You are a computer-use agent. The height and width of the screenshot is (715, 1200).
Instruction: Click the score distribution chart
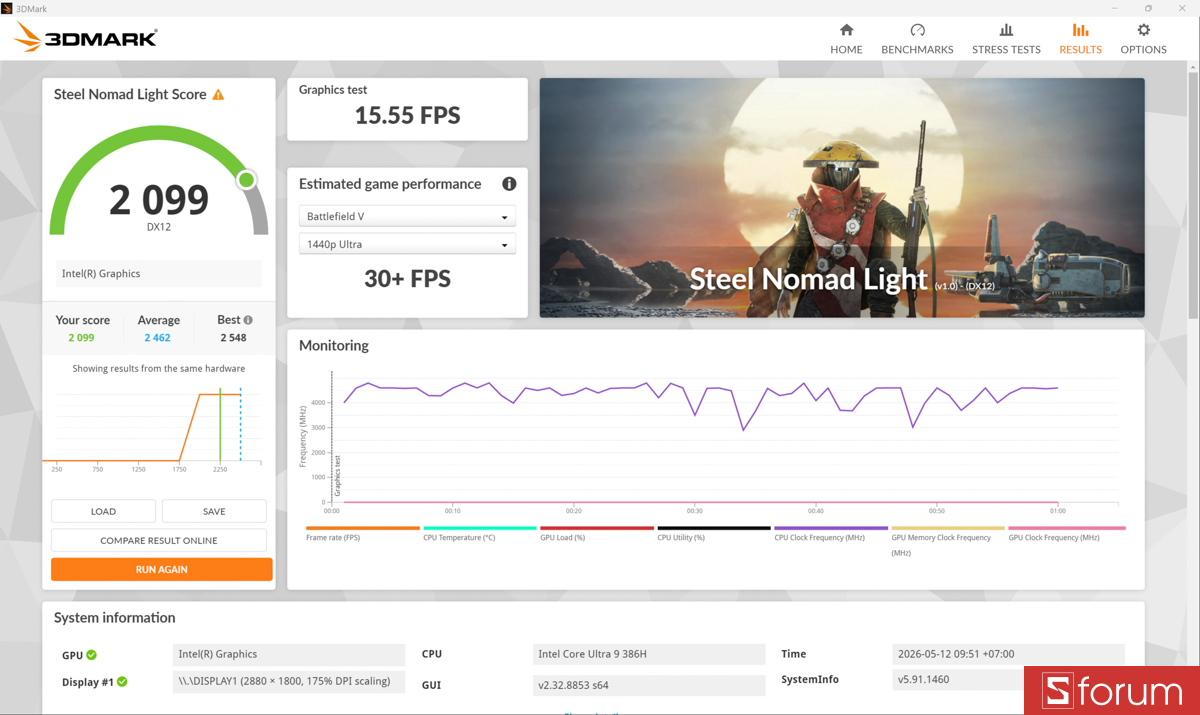154,429
